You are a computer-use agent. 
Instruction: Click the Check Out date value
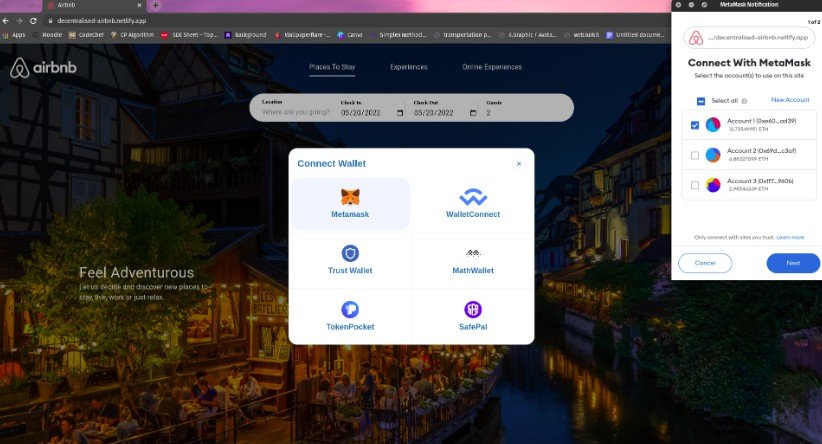coord(434,113)
